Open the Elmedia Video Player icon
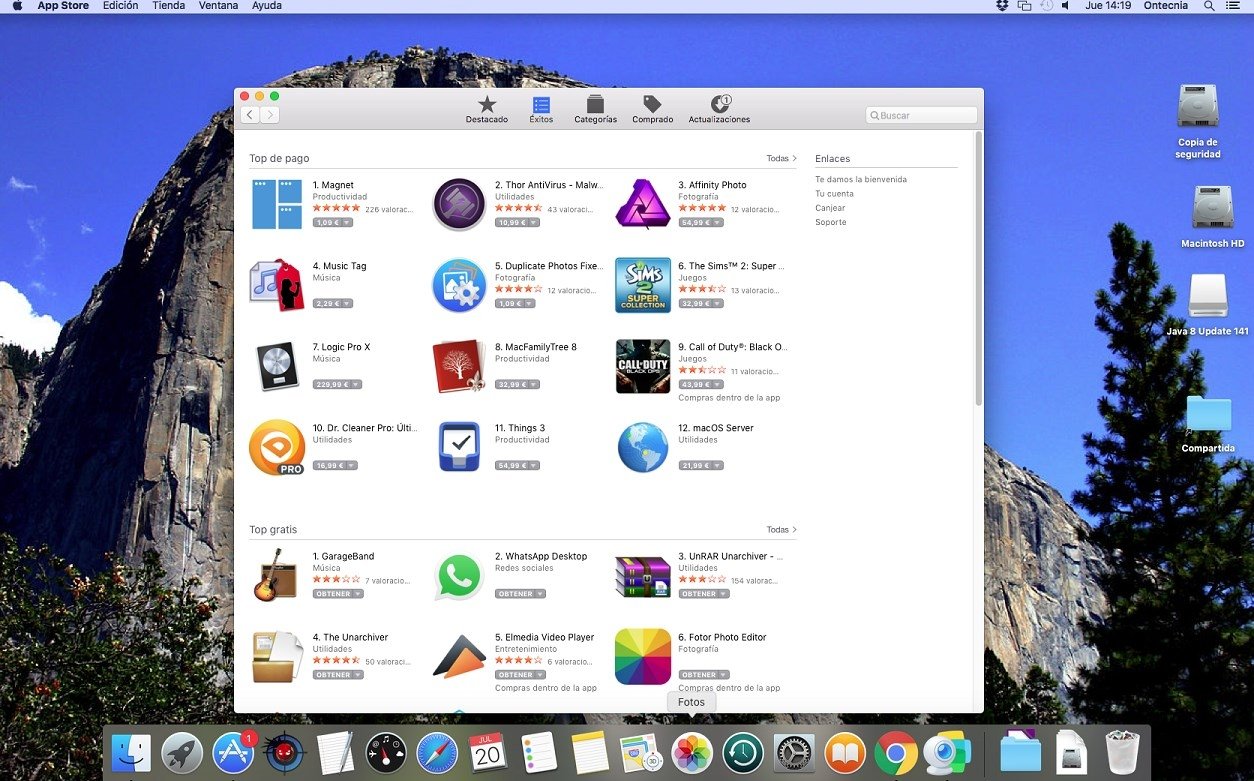This screenshot has height=781, width=1254. click(459, 657)
